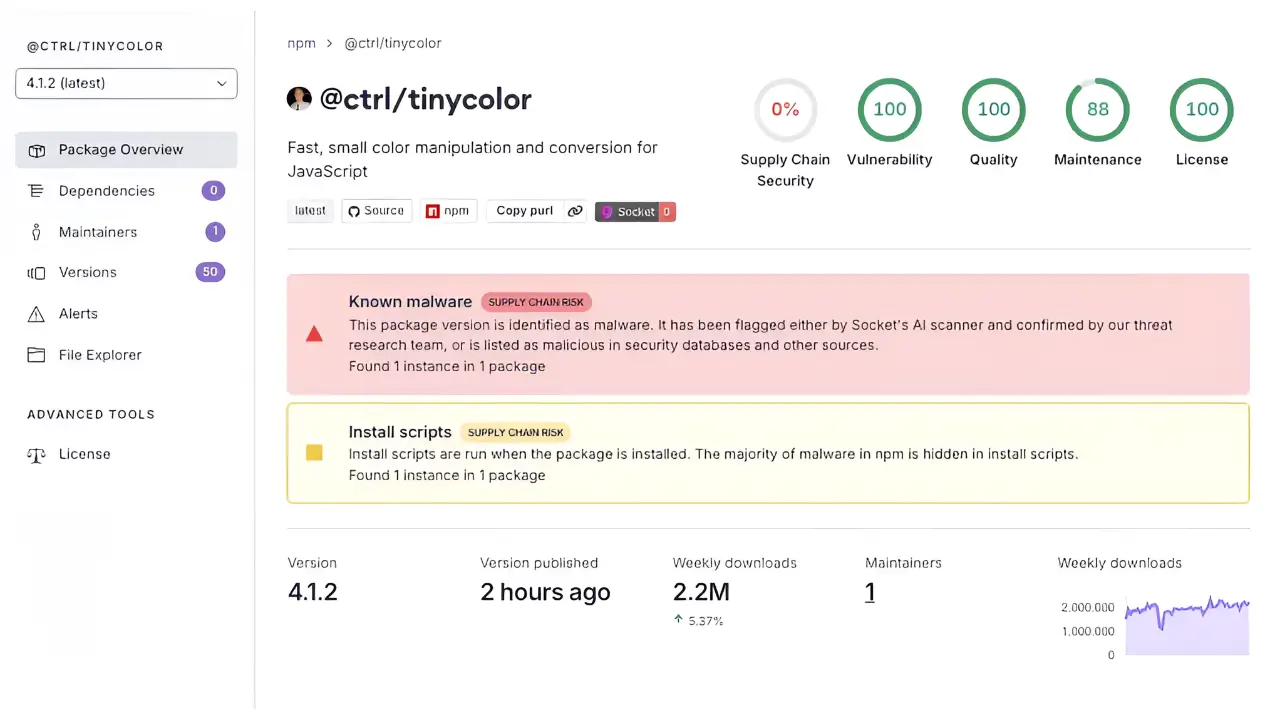The width and height of the screenshot is (1280, 720).
Task: Go to the Versions sidebar section
Action: click(x=88, y=273)
